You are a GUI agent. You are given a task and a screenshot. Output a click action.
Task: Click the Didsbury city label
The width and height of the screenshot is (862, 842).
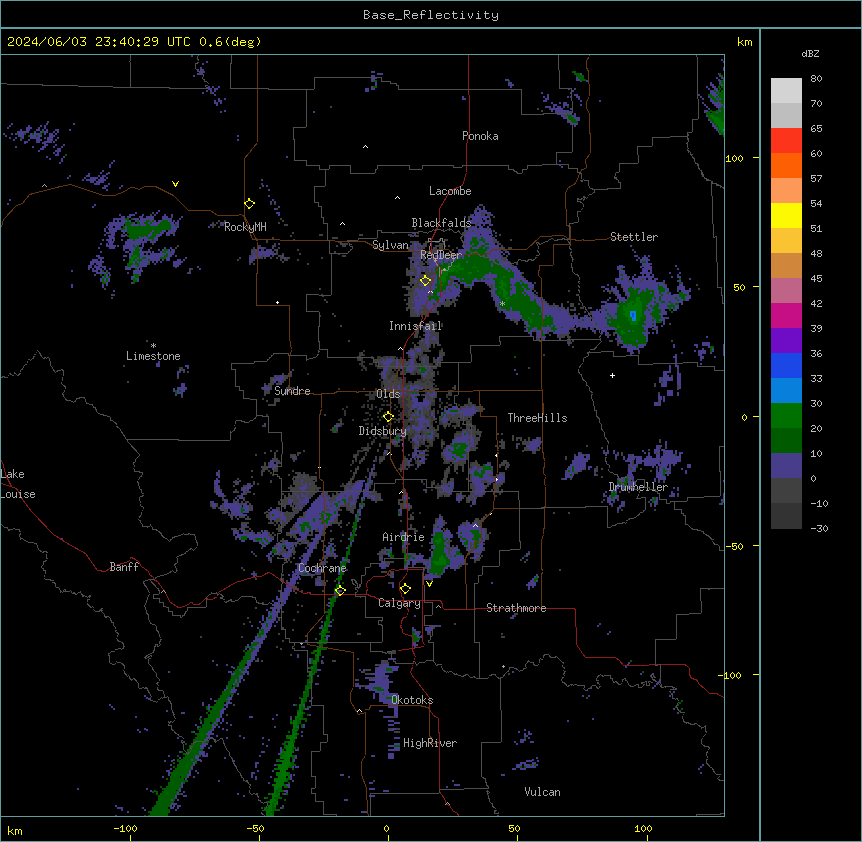pos(383,431)
